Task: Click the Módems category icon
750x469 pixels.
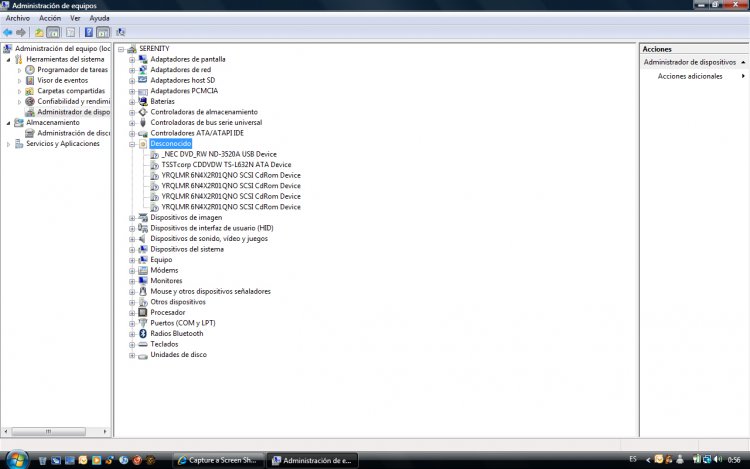Action: (x=143, y=270)
